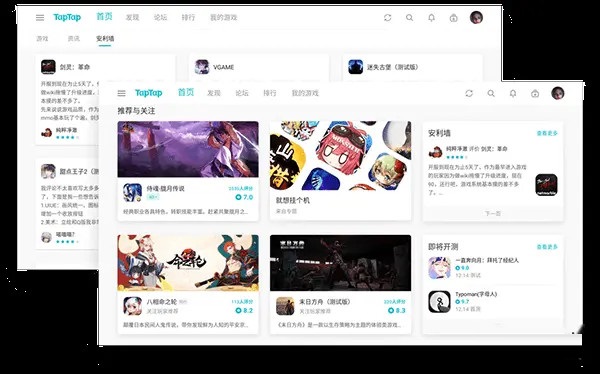Open the 就想挂个机 collection image
The width and height of the screenshot is (600, 374).
pos(341,156)
